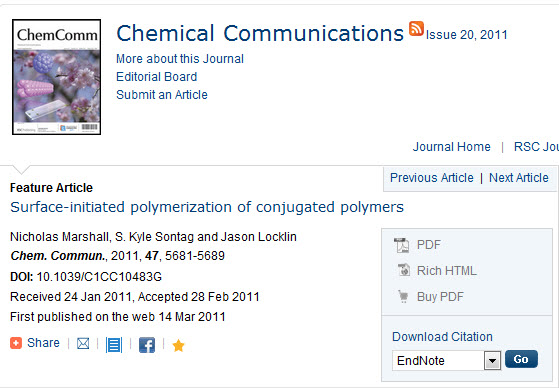Click the Chemical Communications journal title
The image size is (559, 388).
click(x=260, y=33)
